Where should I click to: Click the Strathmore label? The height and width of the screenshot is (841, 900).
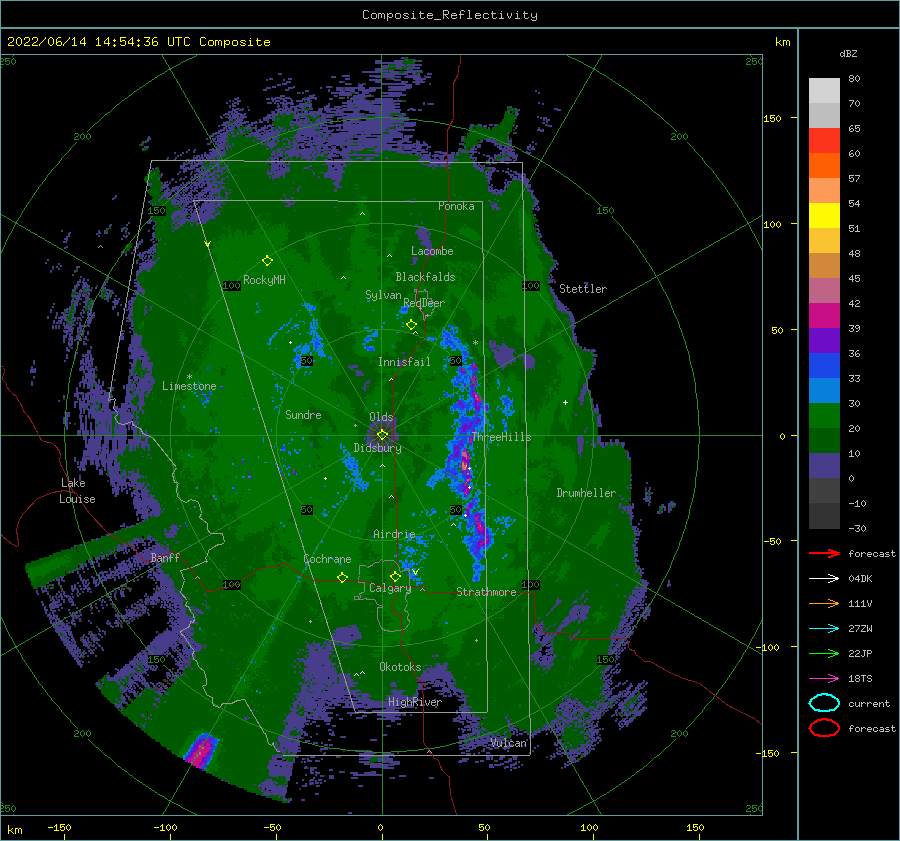(486, 592)
